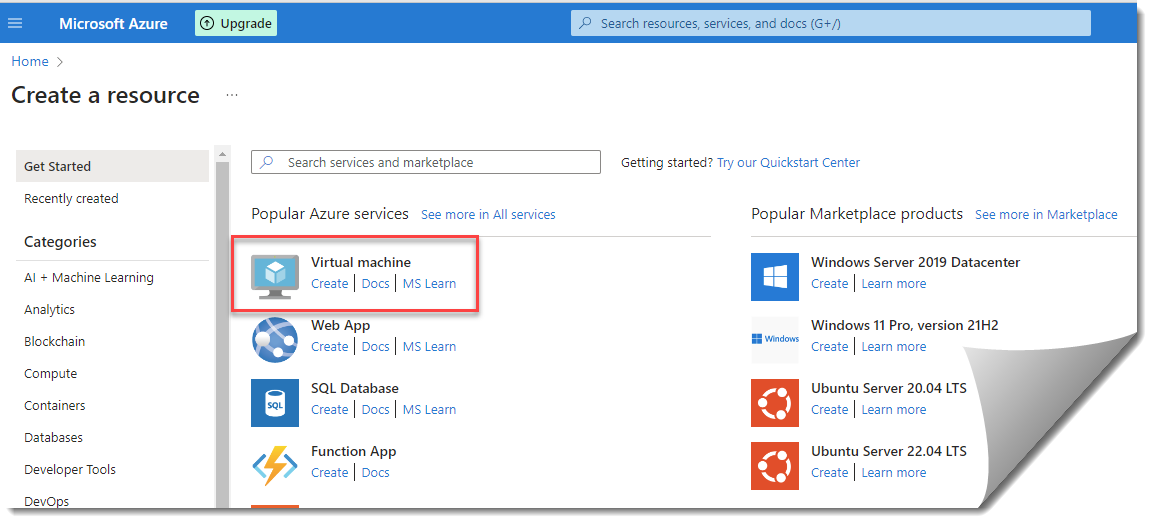Viewport: 1152px width, 523px height.
Task: Click Microsoft Azure home title
Action: [113, 24]
